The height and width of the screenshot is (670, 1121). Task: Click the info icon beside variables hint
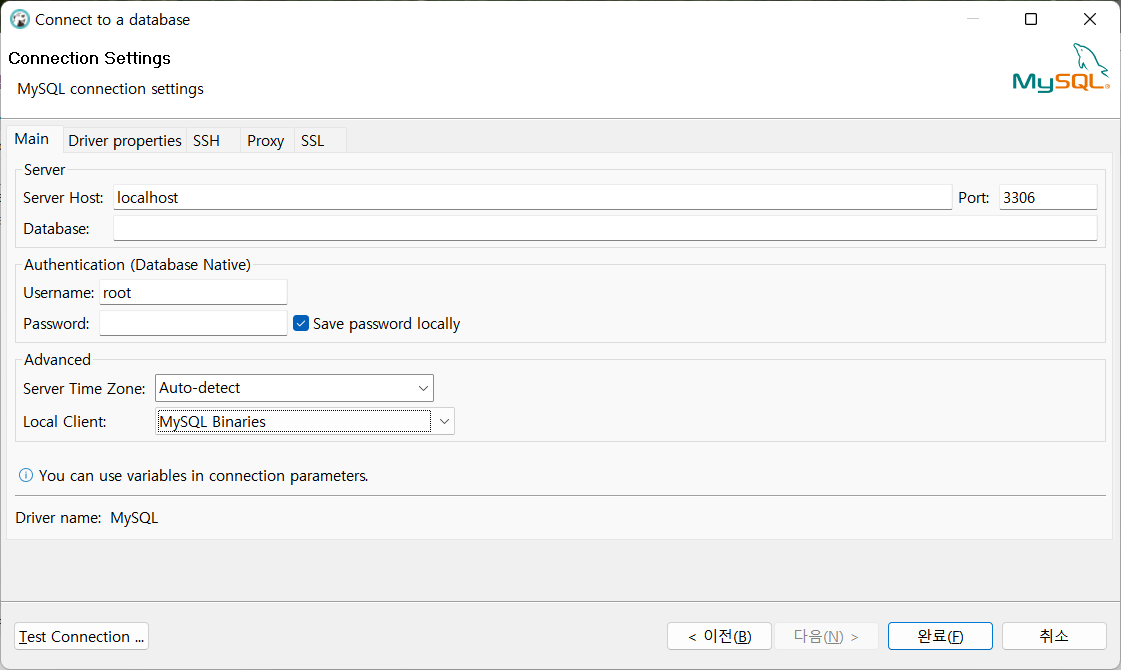(x=26, y=476)
